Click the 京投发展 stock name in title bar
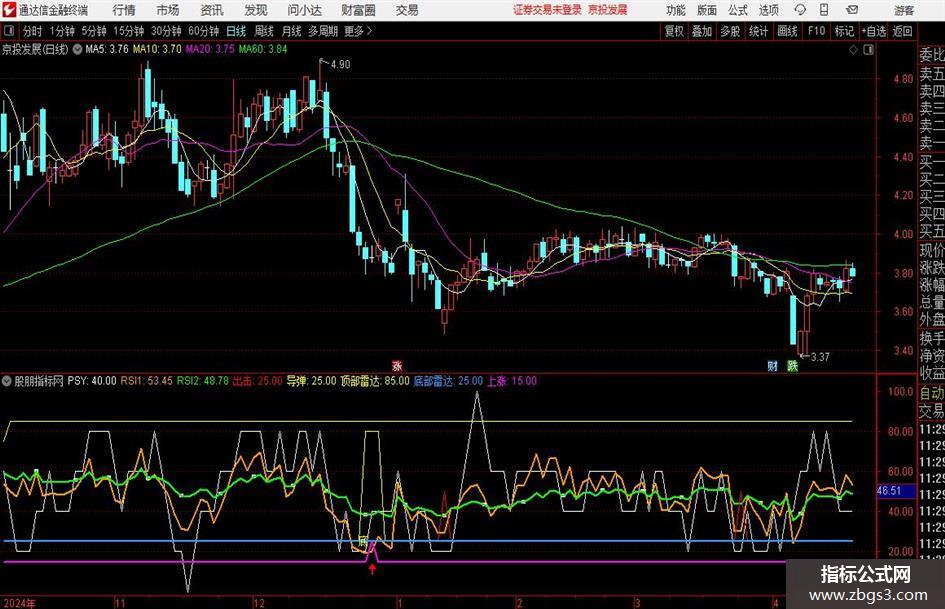This screenshot has height=609, width=945. pyautogui.click(x=608, y=10)
